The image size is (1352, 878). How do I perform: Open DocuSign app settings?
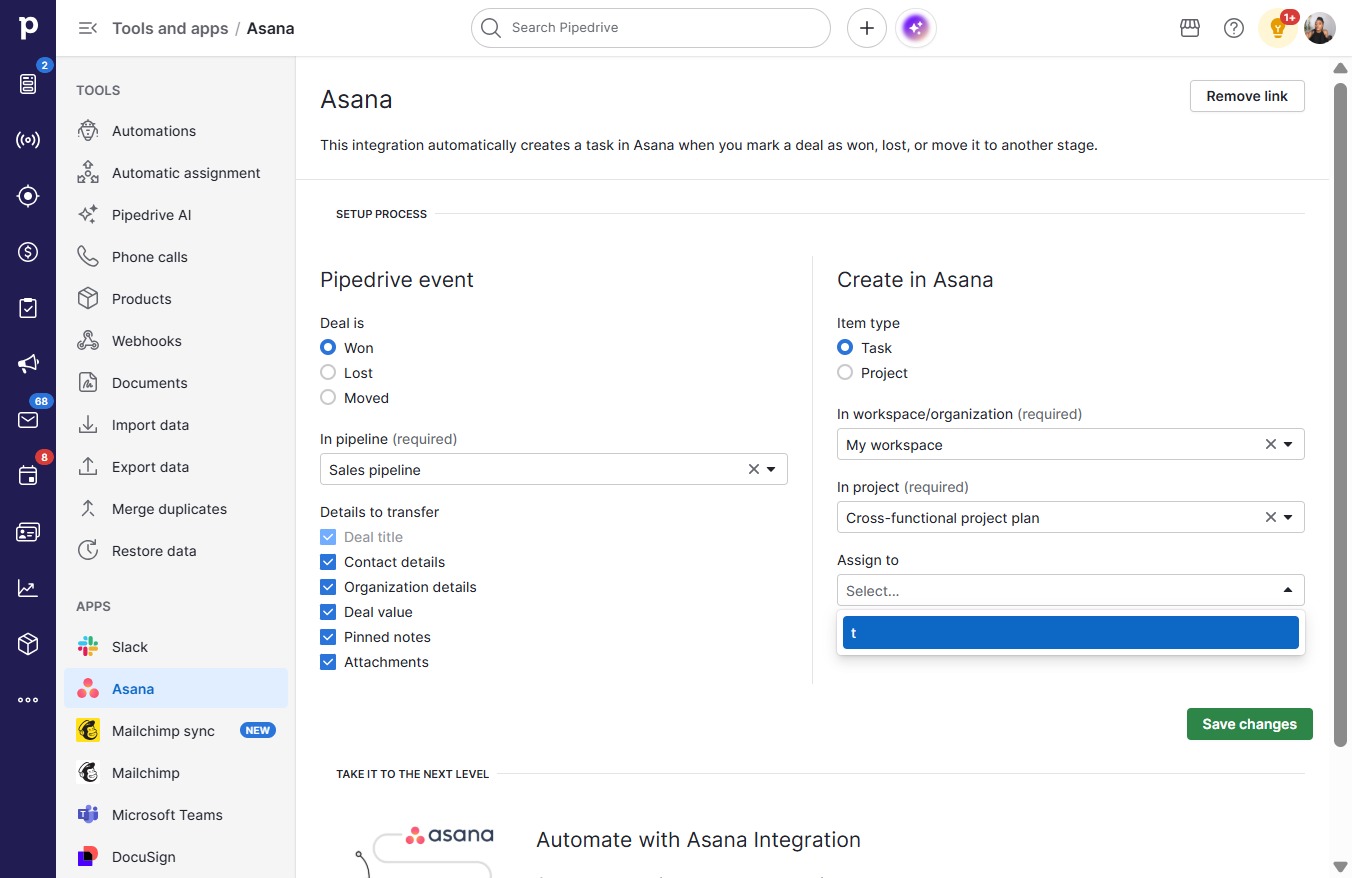click(x=176, y=857)
